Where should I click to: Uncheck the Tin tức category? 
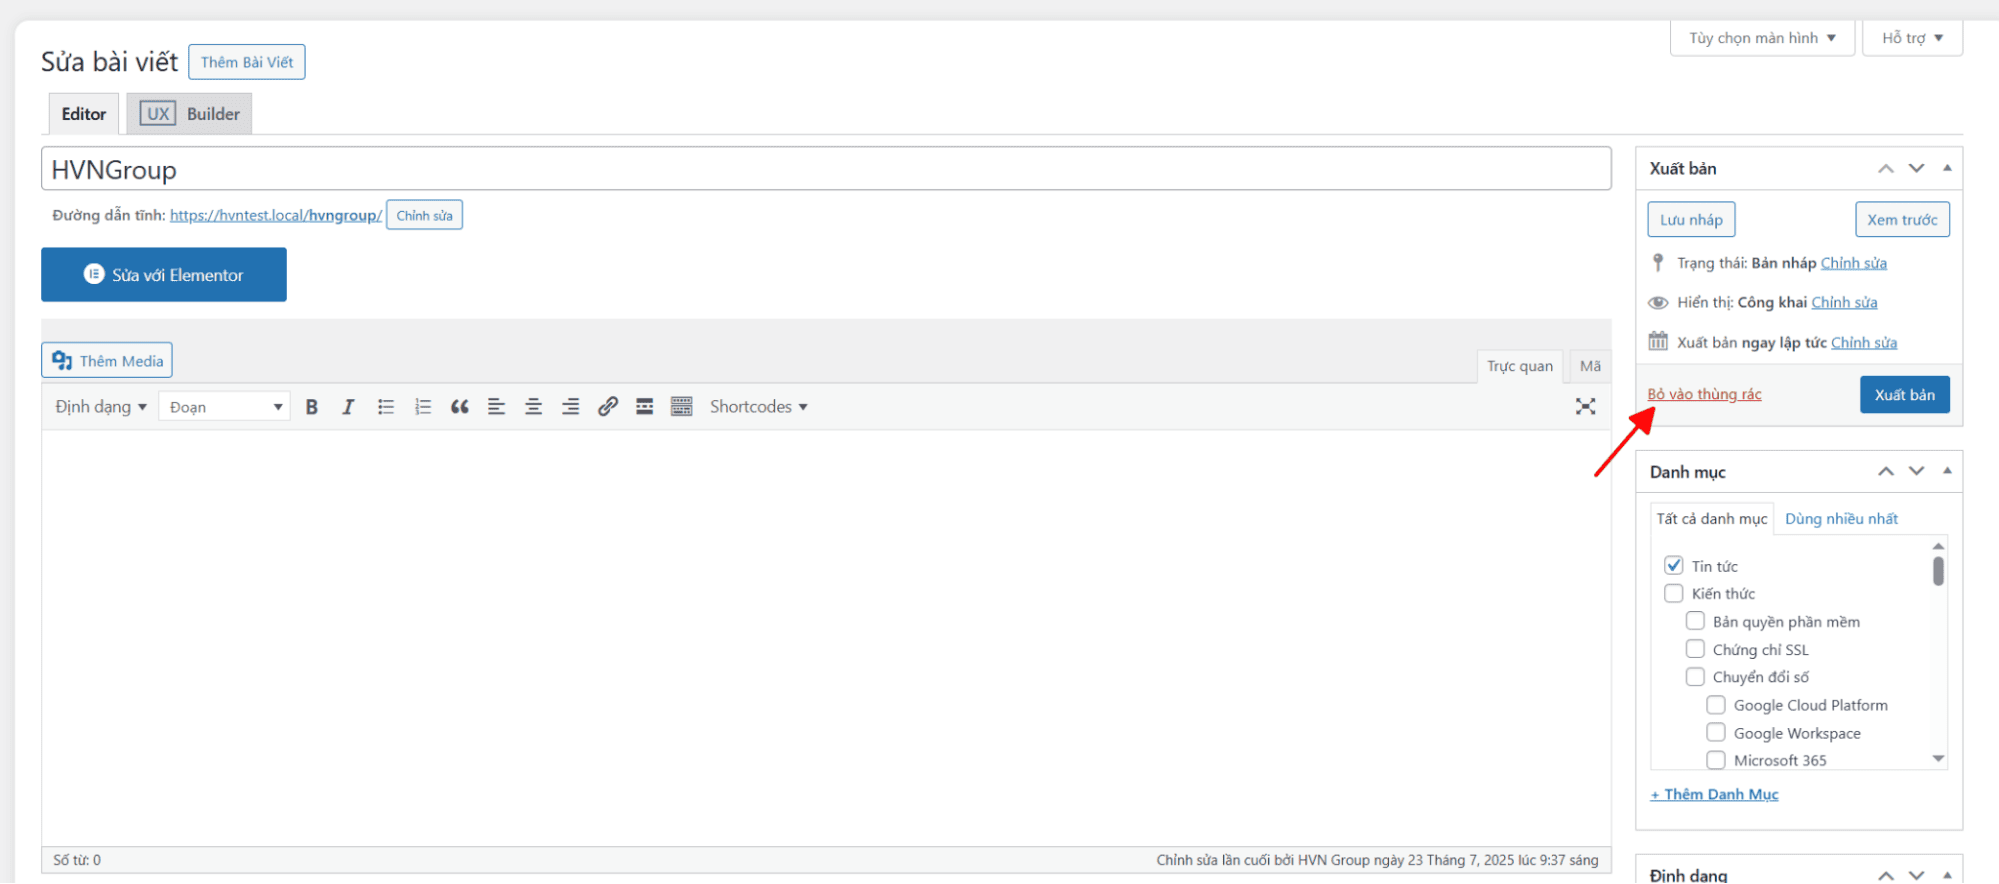(x=1674, y=566)
